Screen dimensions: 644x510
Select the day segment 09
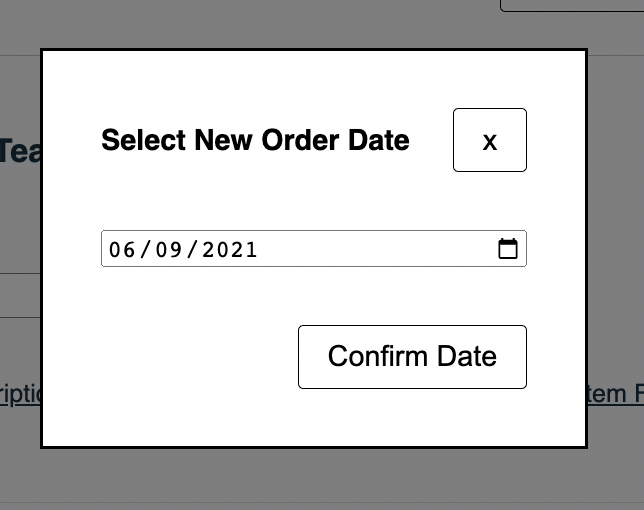169,249
